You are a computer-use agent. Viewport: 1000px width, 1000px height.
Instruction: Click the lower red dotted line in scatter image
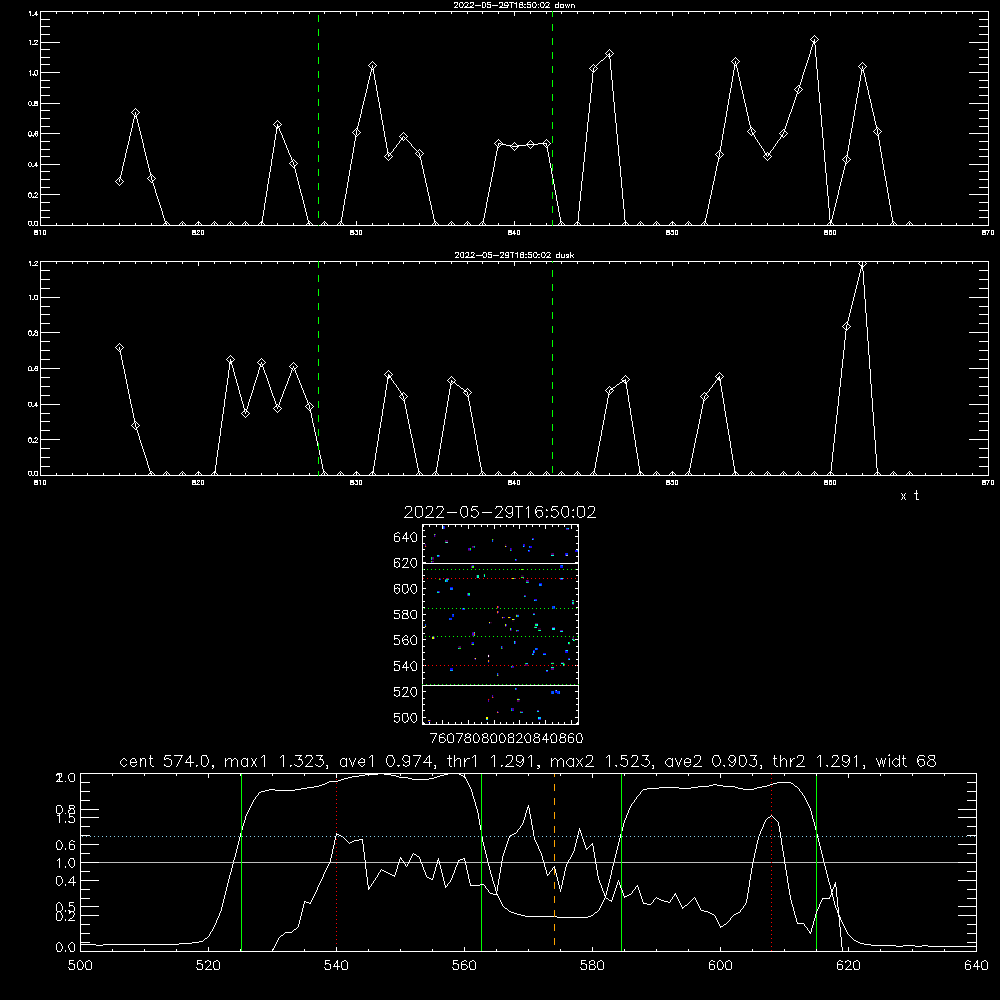pos(500,665)
